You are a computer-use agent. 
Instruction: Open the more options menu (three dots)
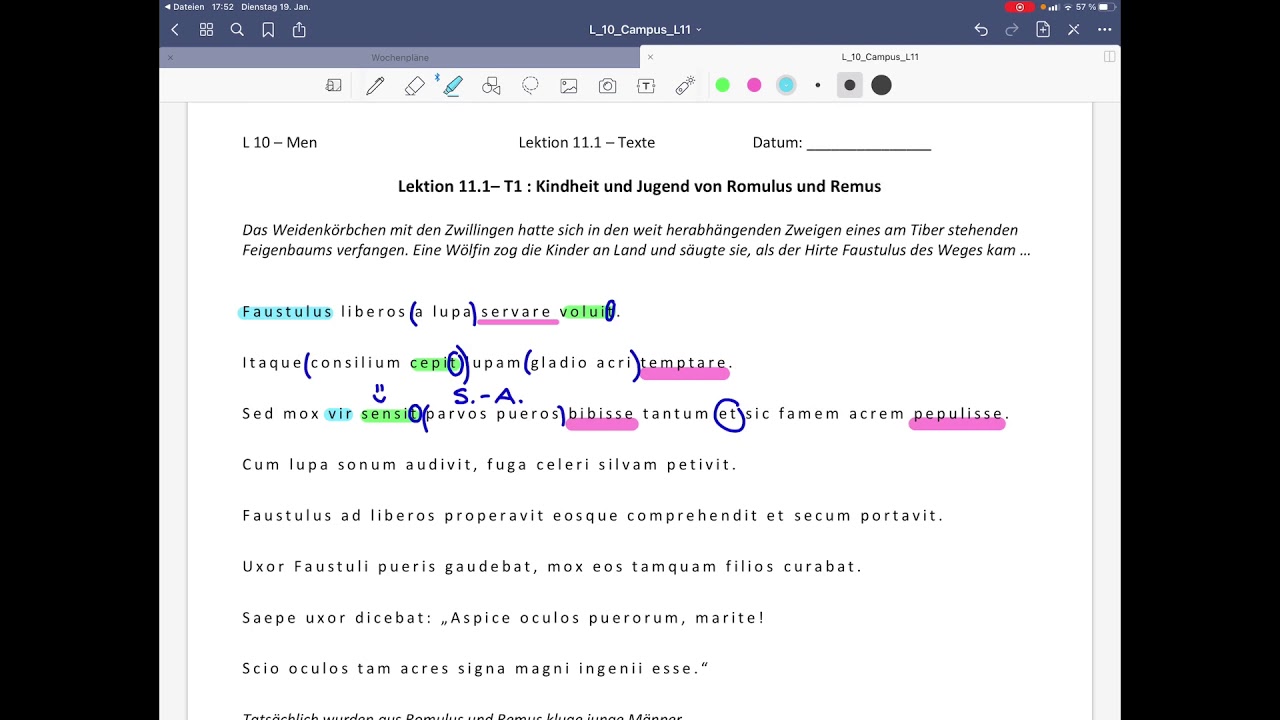click(1105, 30)
